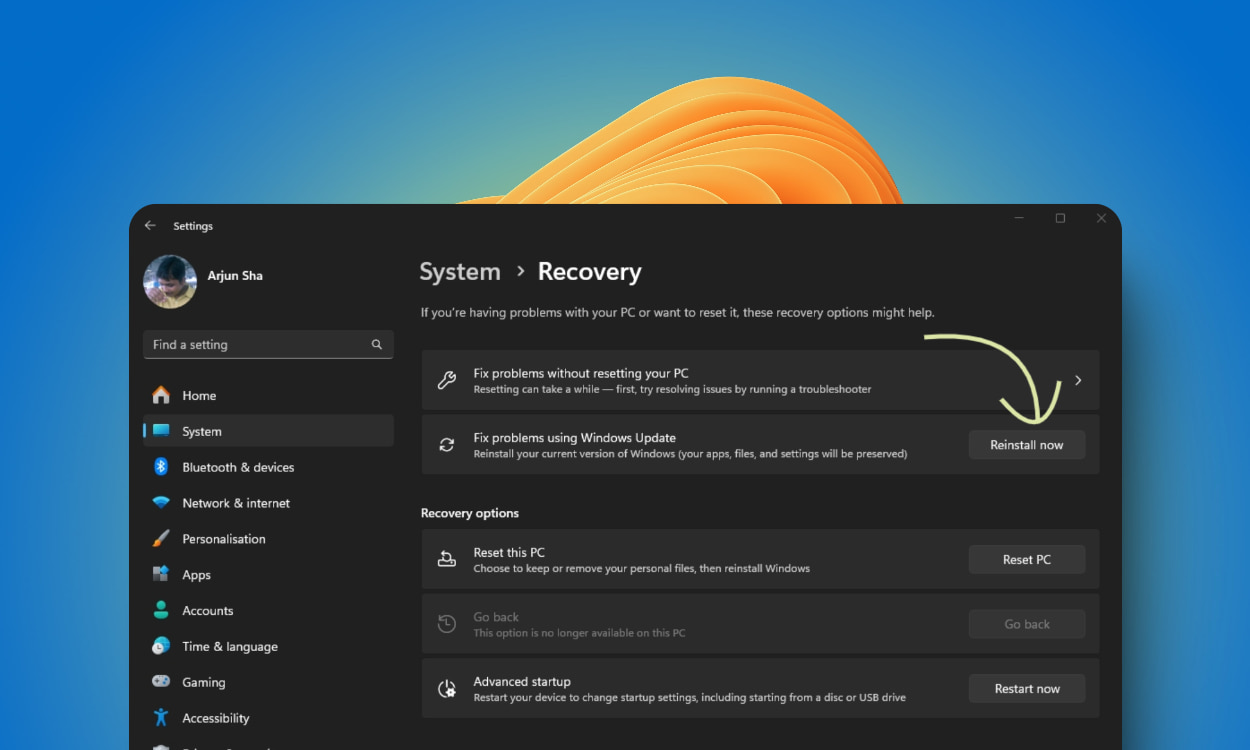Click the Reinstall now button
The height and width of the screenshot is (750, 1250).
(1027, 445)
